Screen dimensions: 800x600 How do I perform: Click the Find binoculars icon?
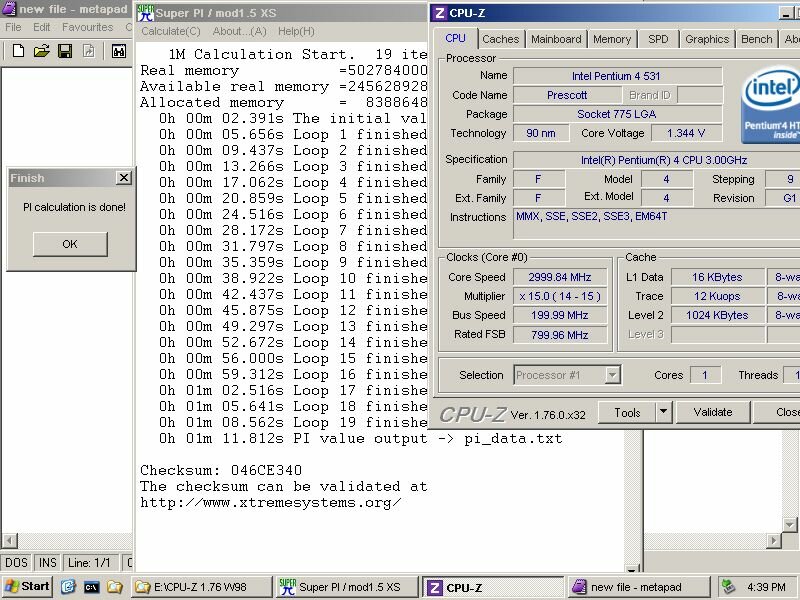point(119,51)
